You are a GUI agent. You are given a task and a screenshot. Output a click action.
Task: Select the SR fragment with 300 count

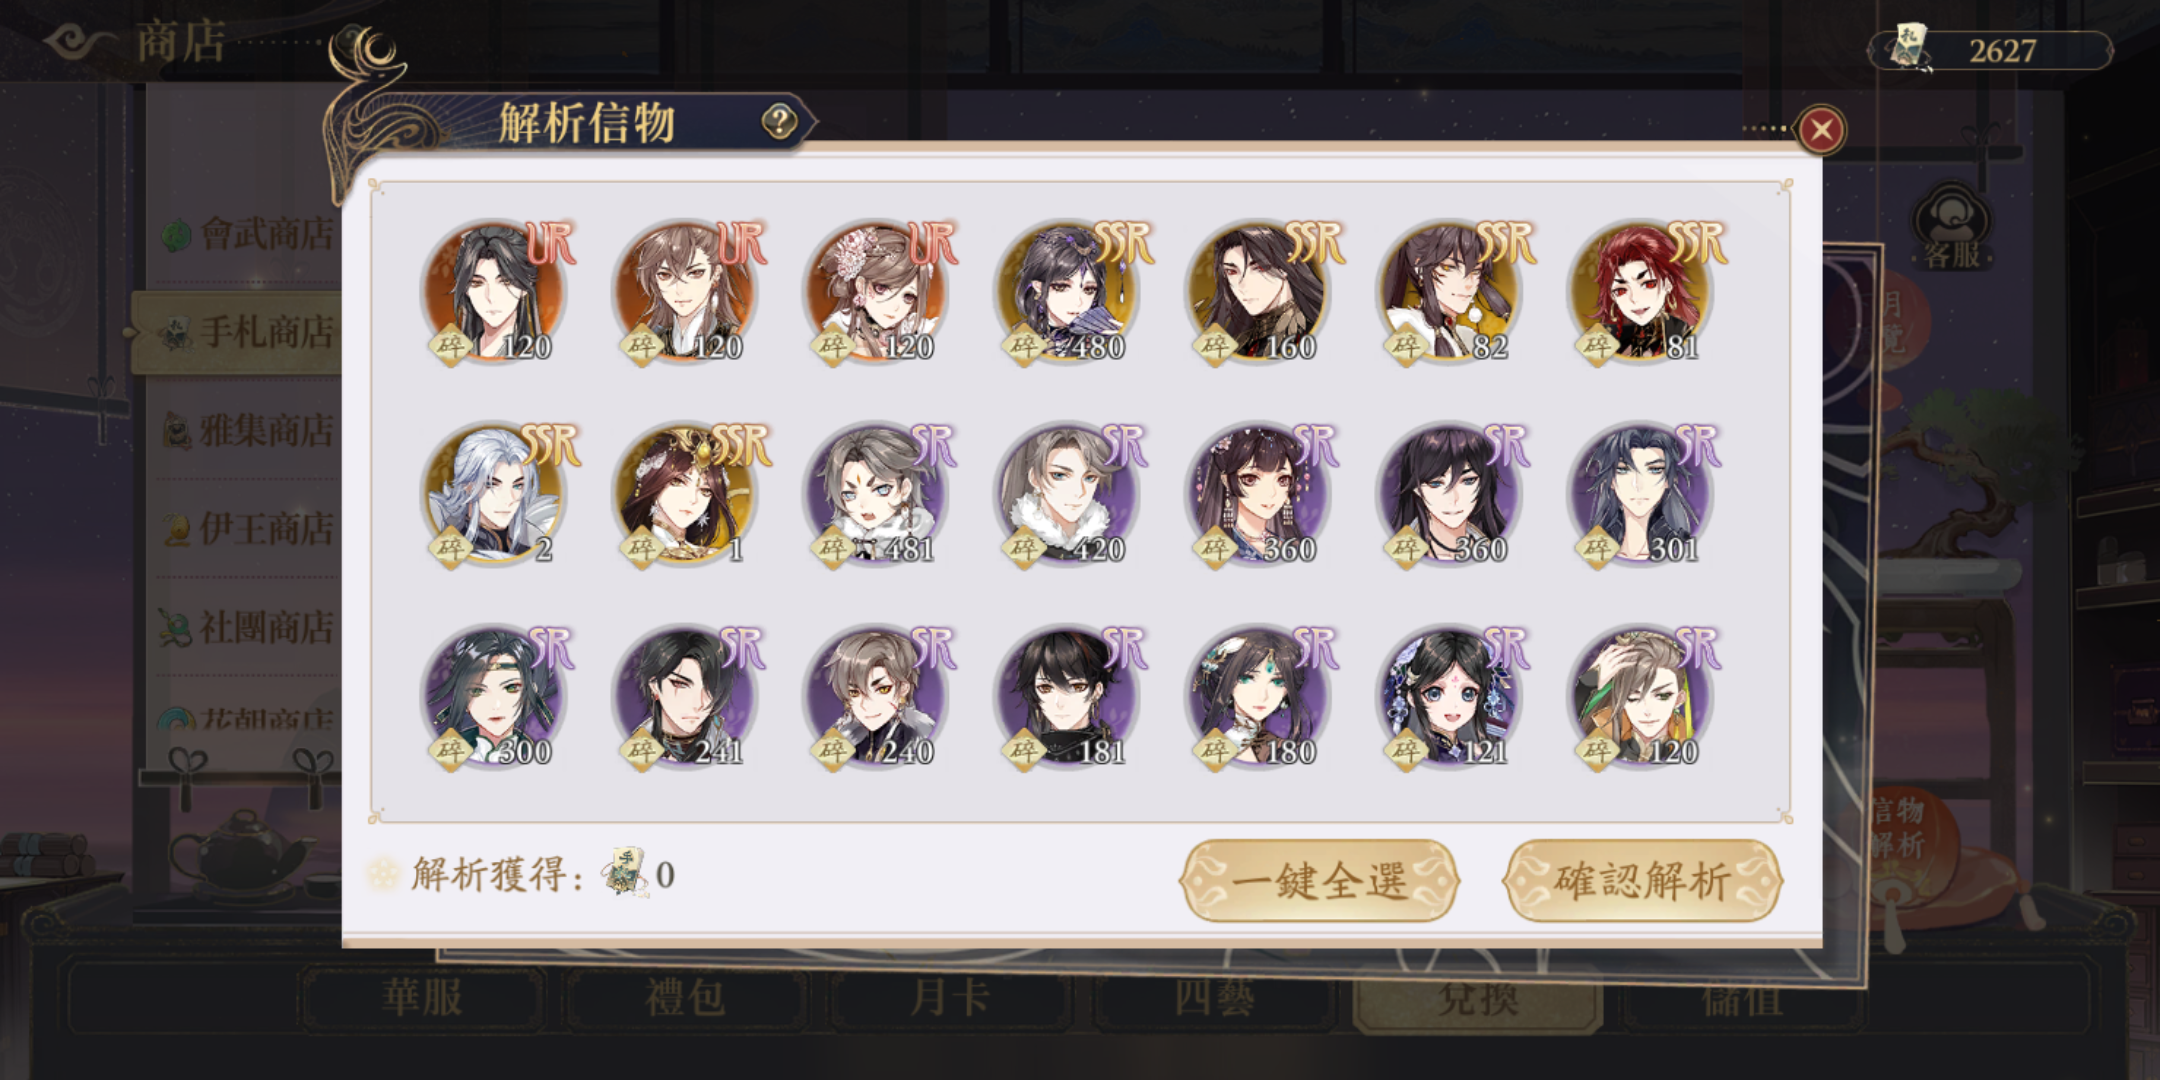point(494,696)
